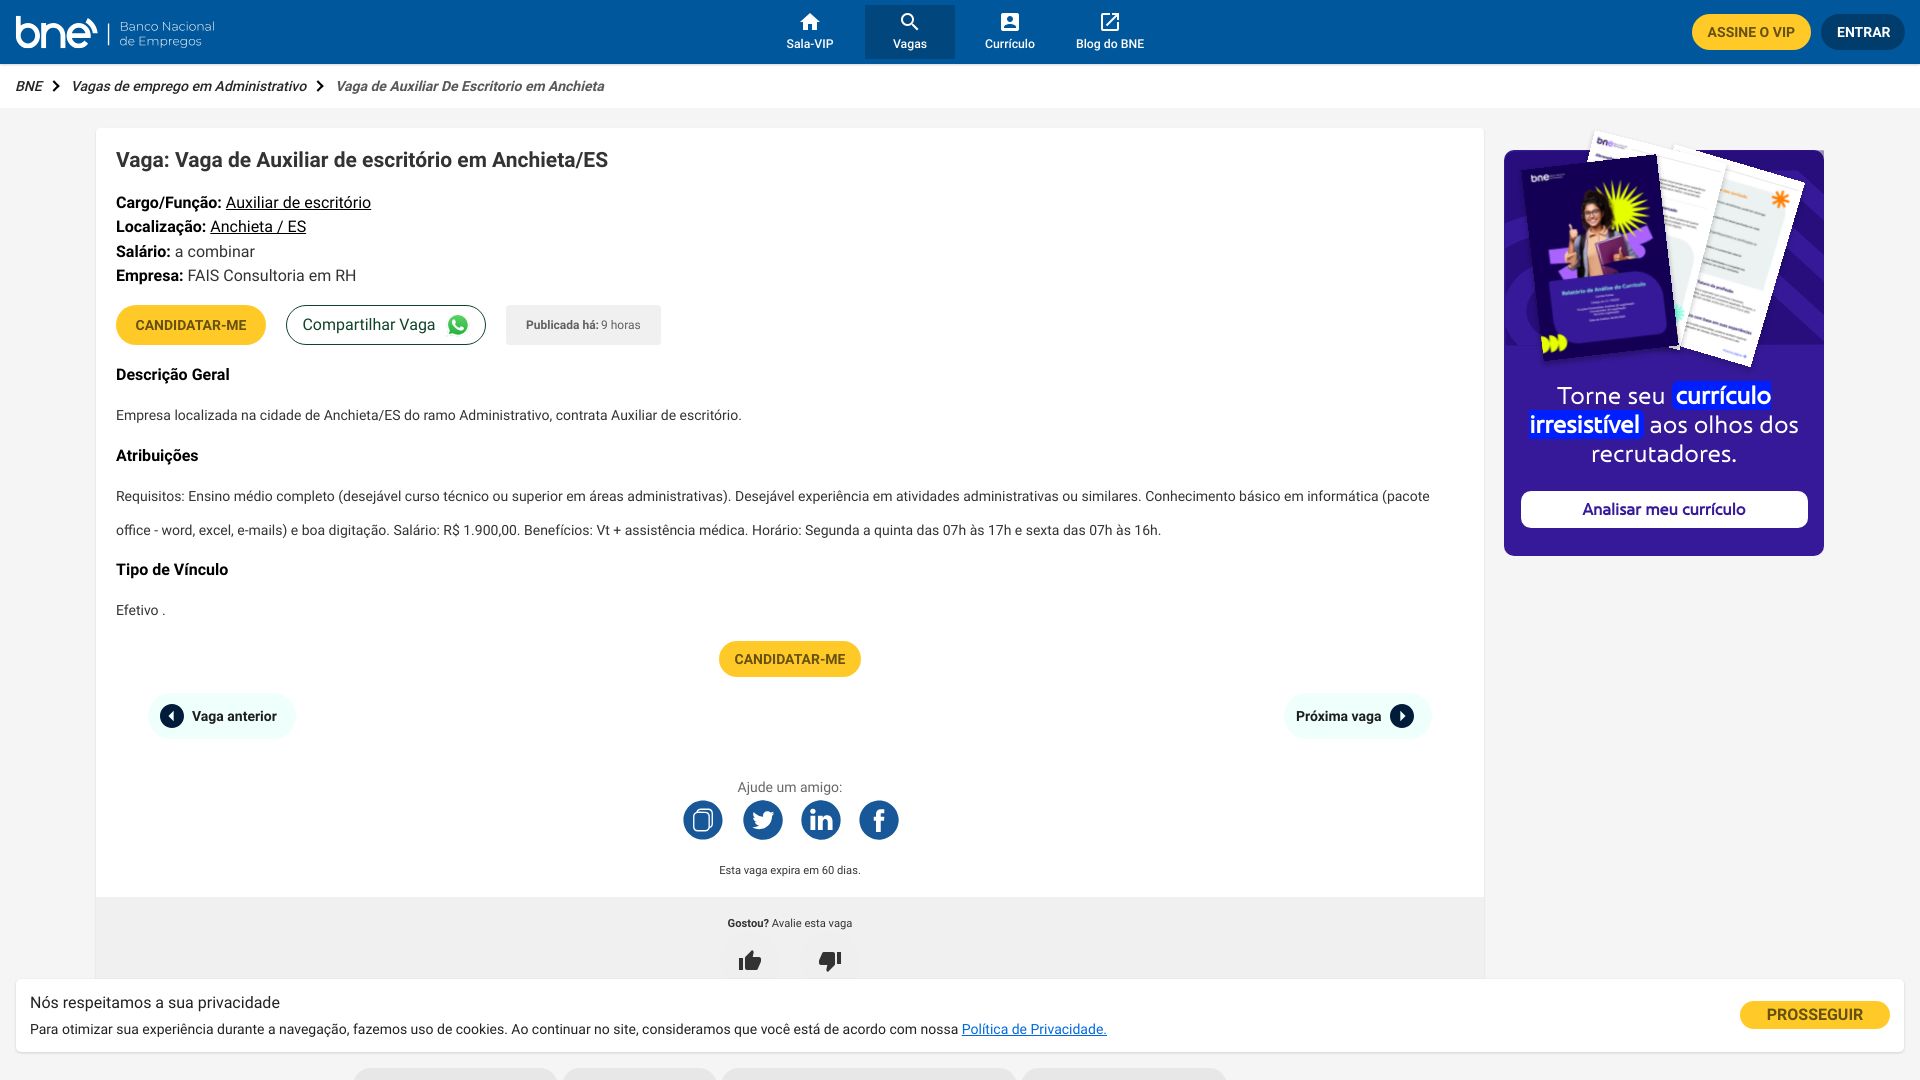Open Blog do BNE external link
The width and height of the screenshot is (1920, 1080).
click(x=1109, y=32)
